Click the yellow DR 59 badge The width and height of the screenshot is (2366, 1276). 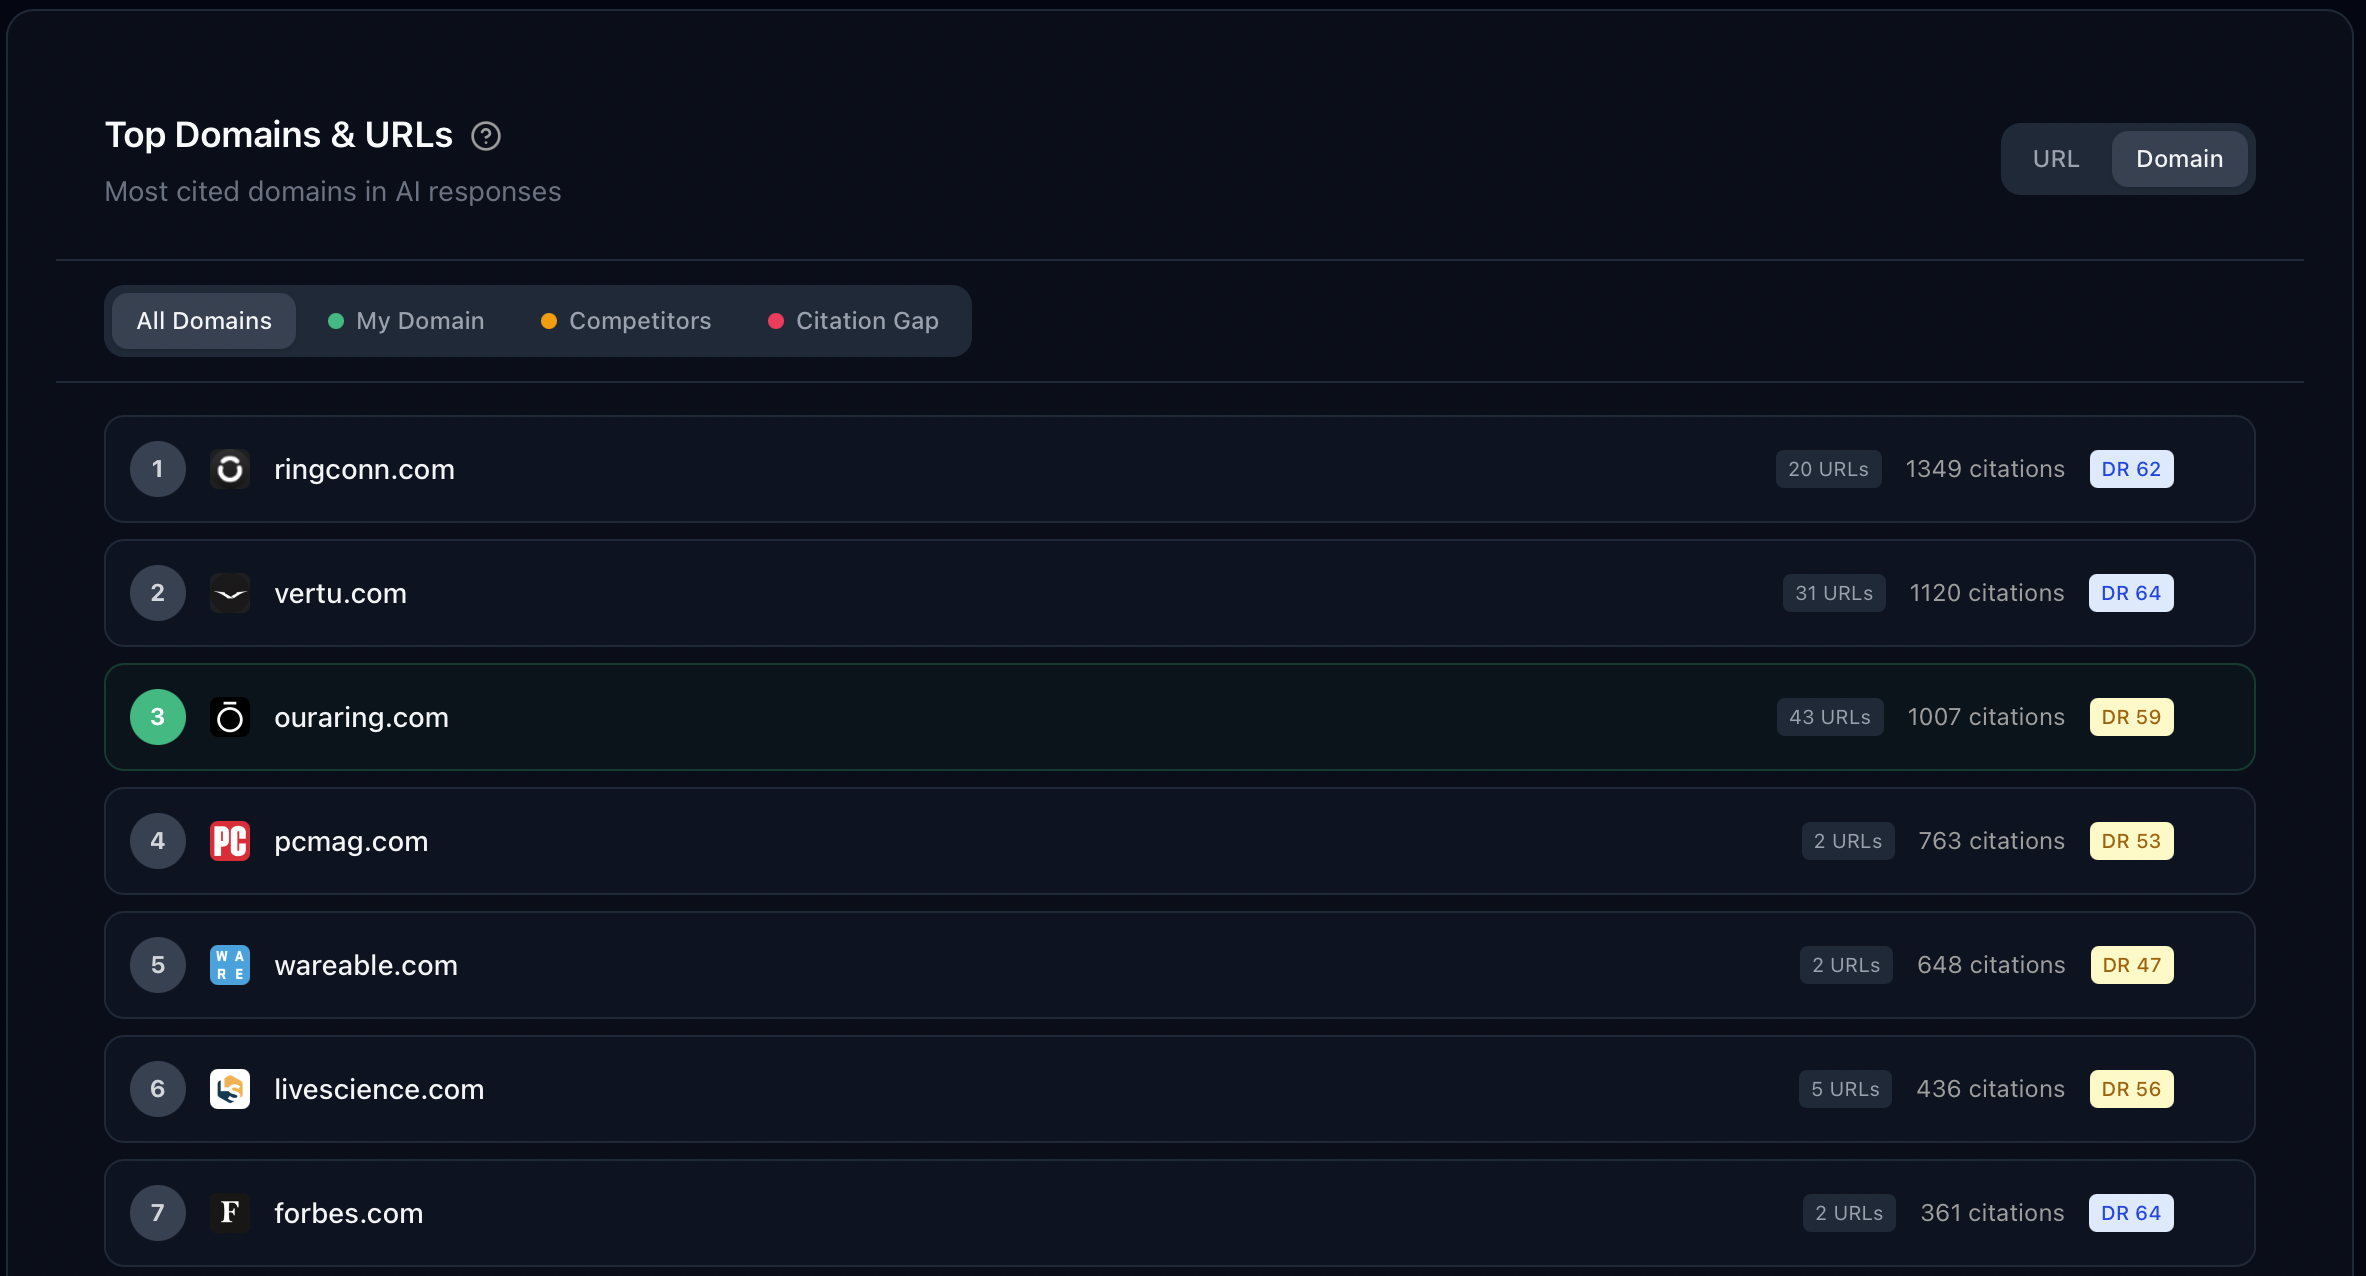2131,716
